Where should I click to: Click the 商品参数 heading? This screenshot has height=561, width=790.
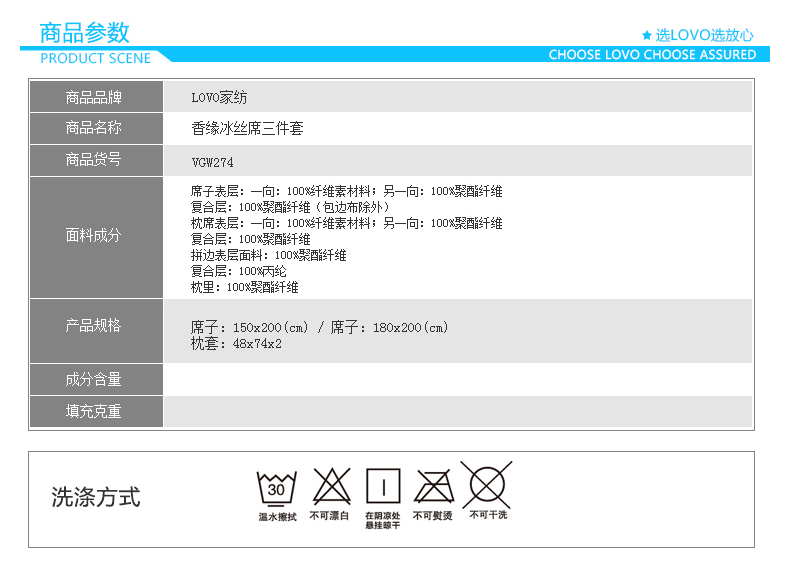coord(85,33)
